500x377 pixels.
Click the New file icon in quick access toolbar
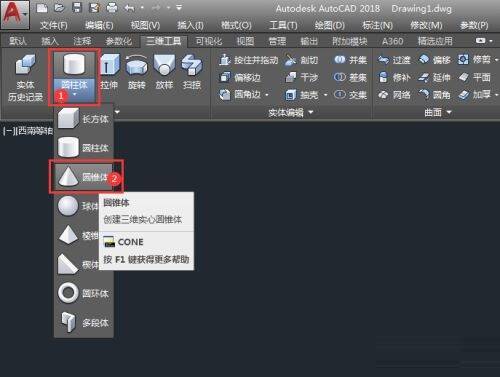(x=42, y=8)
